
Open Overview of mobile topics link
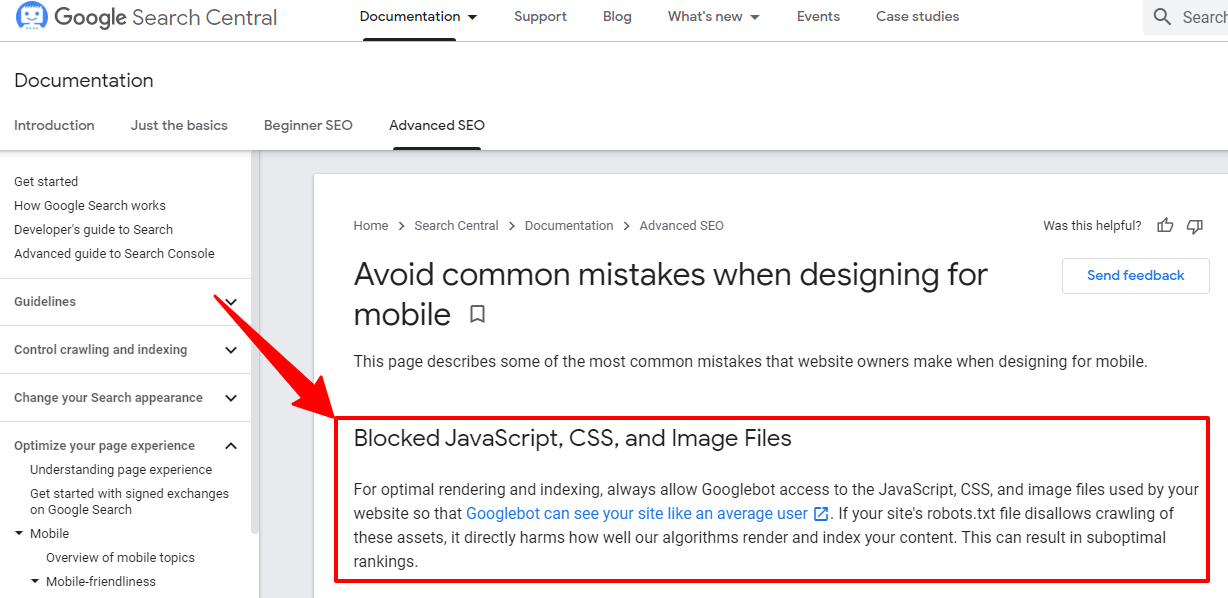point(120,558)
